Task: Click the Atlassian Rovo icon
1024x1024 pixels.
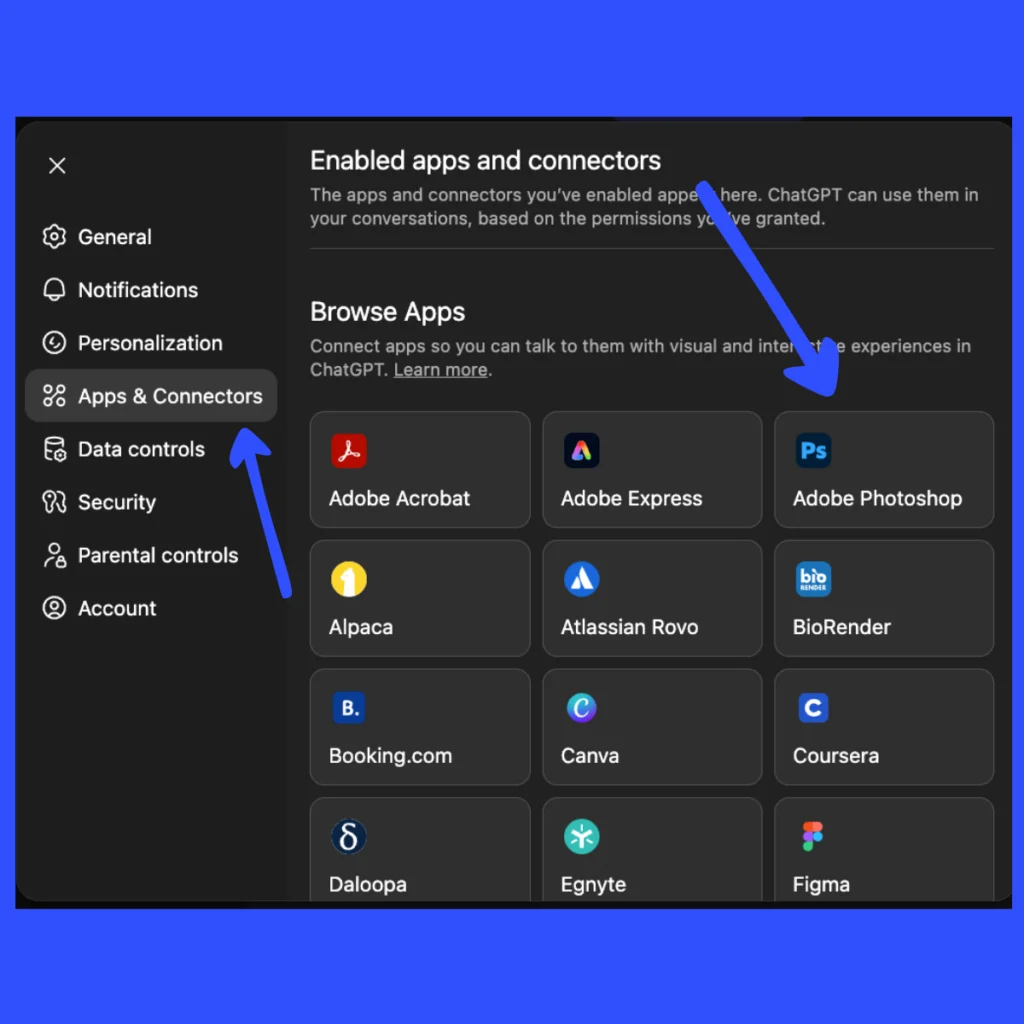Action: click(x=581, y=579)
